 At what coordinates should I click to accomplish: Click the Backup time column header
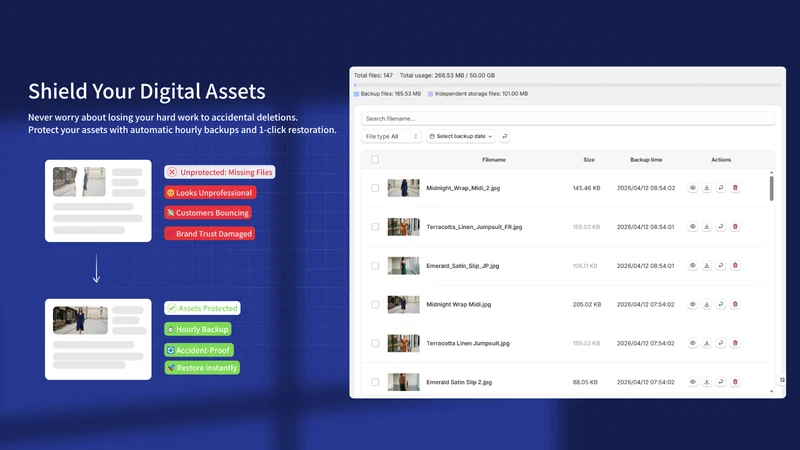pos(646,160)
